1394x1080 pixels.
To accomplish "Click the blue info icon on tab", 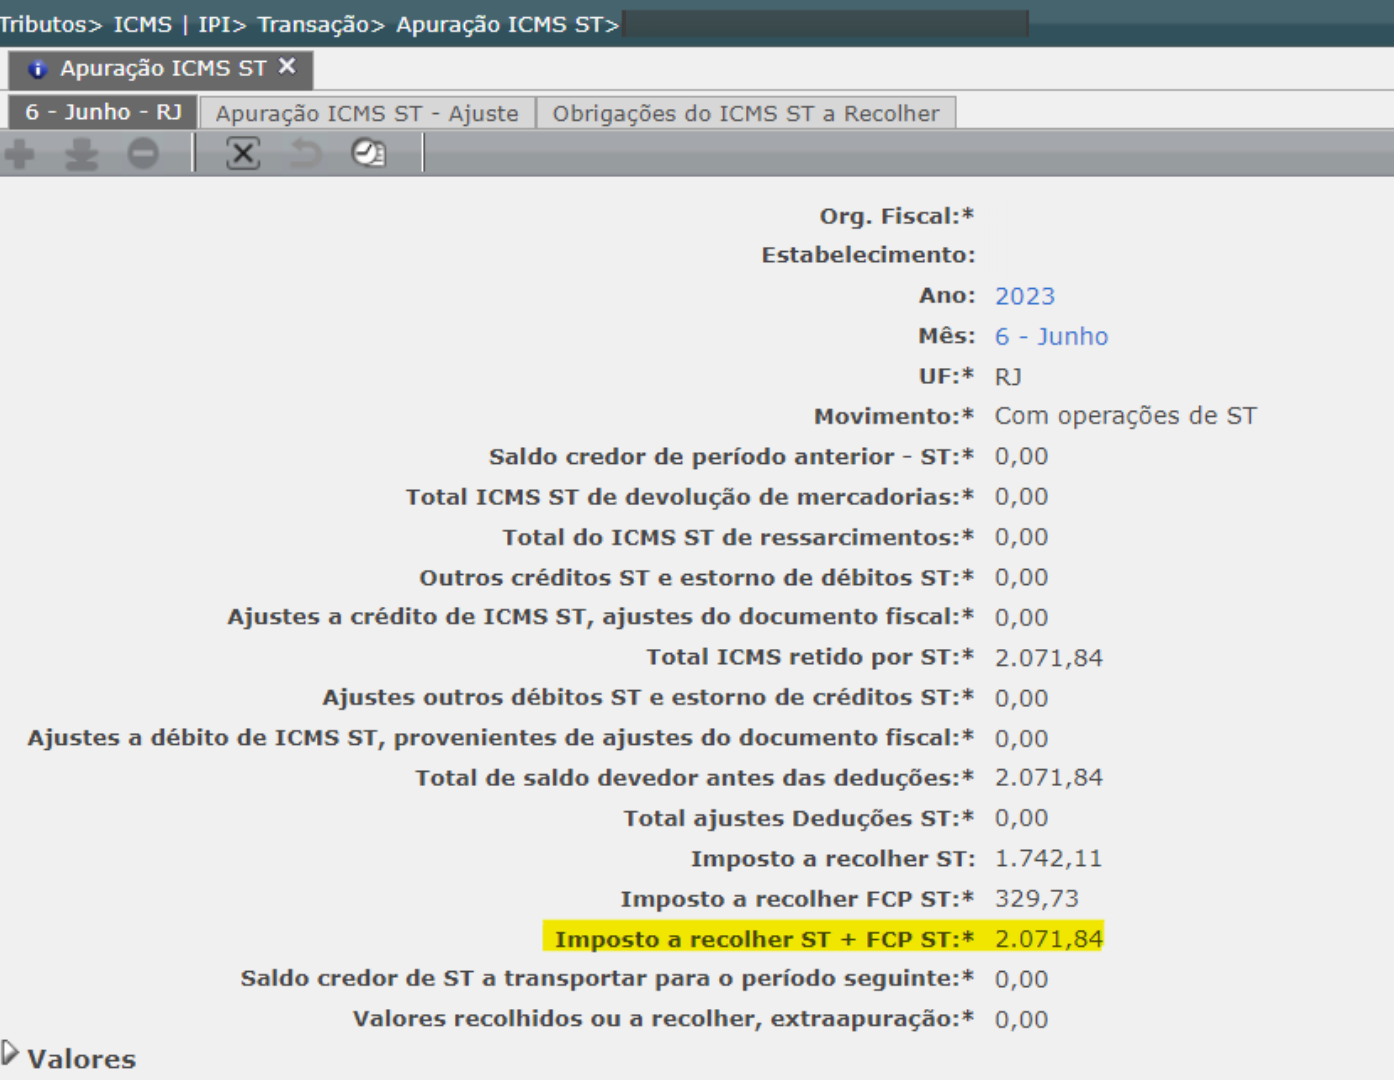I will click(38, 69).
